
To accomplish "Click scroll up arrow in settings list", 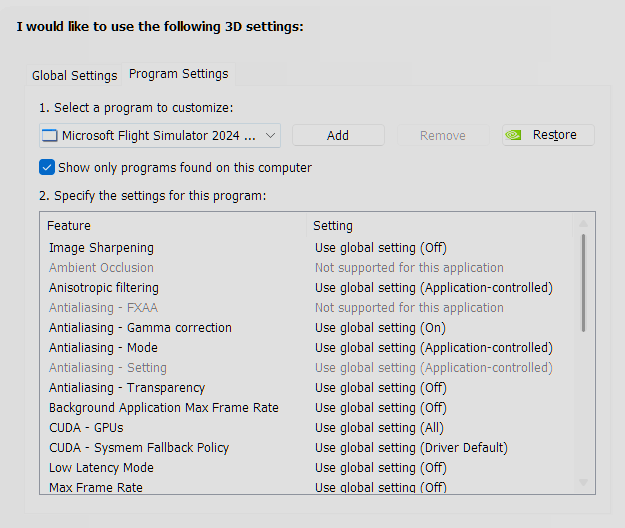I will tap(583, 224).
